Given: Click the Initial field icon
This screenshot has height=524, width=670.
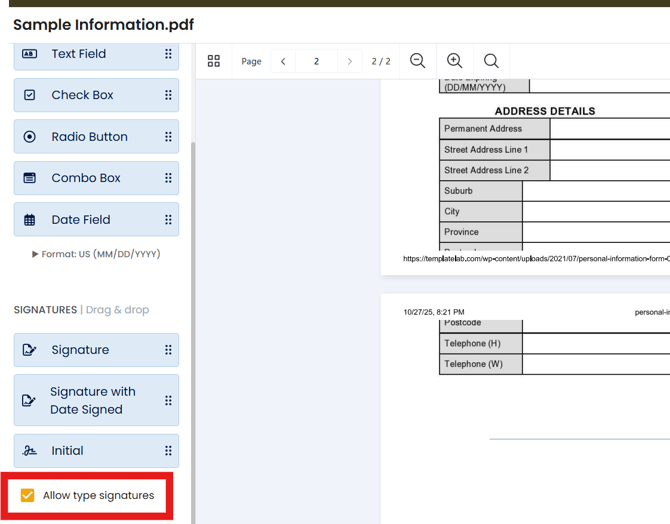Looking at the screenshot, I should (30, 451).
